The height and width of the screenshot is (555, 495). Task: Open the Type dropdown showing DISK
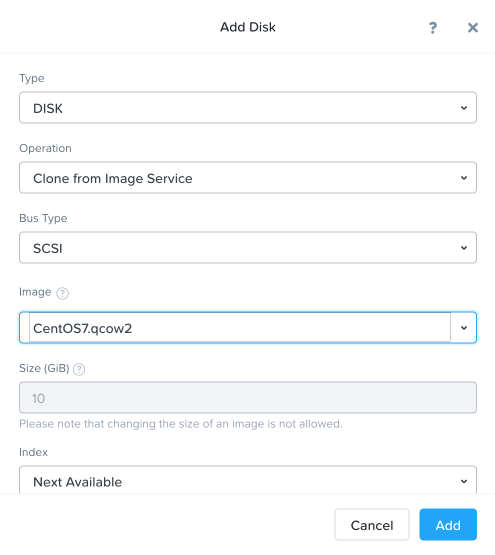tap(248, 108)
